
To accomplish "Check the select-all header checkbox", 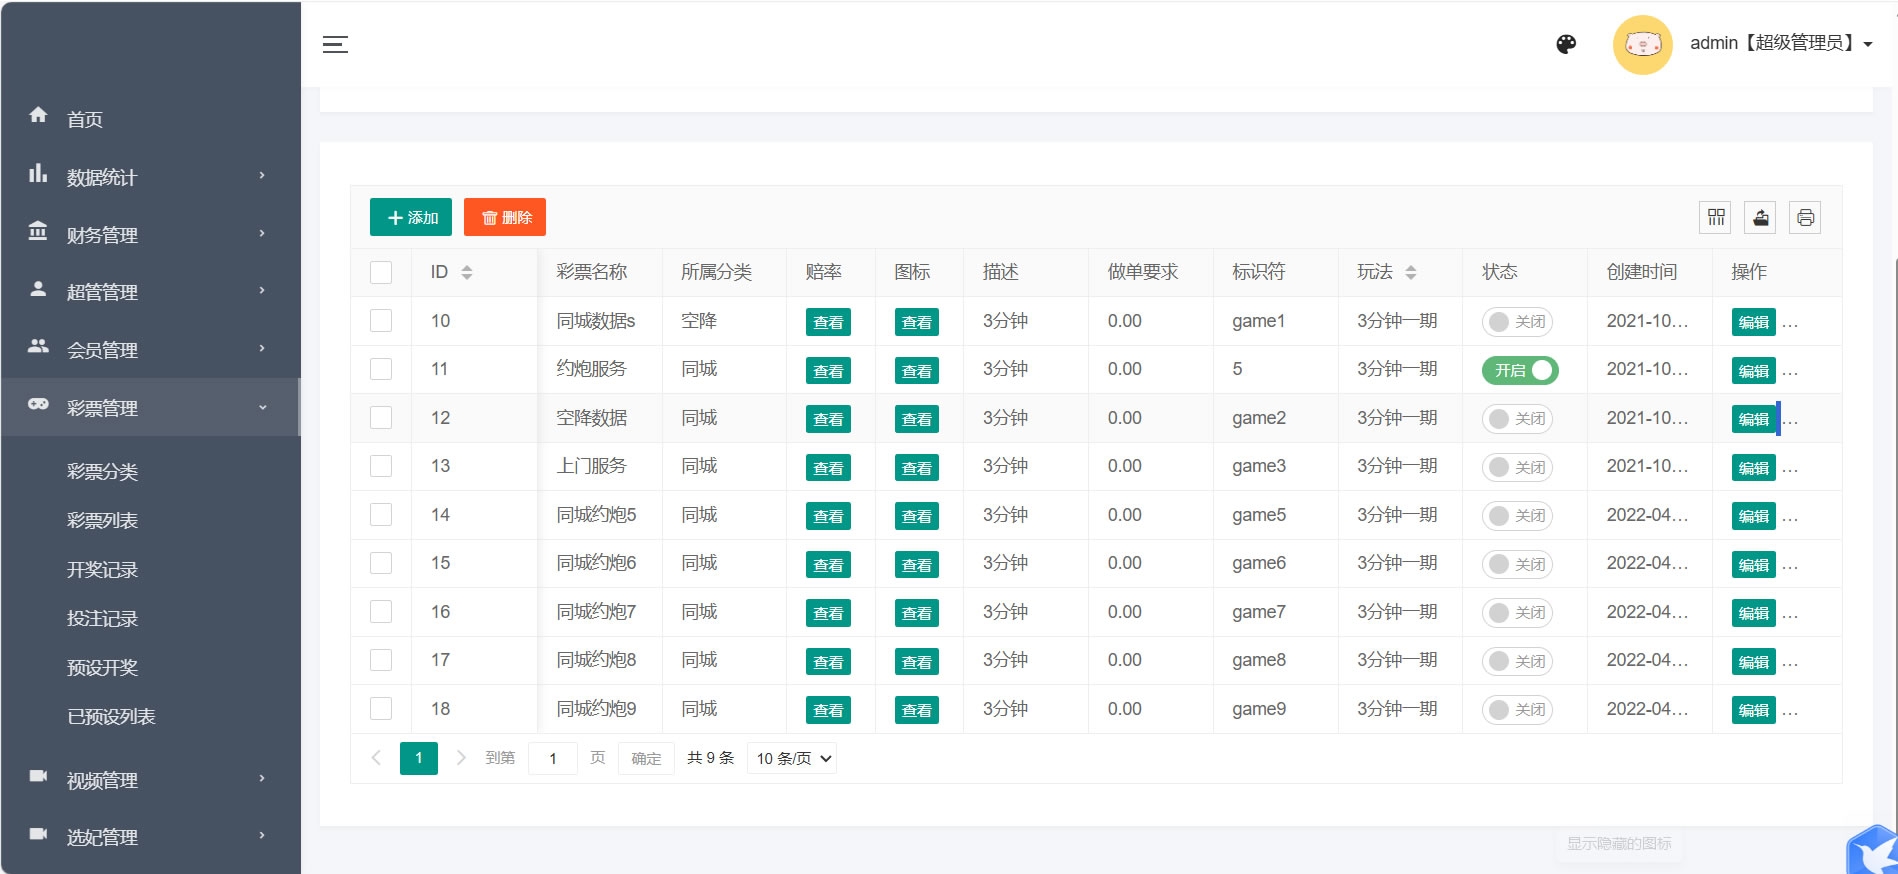I will pos(381,272).
